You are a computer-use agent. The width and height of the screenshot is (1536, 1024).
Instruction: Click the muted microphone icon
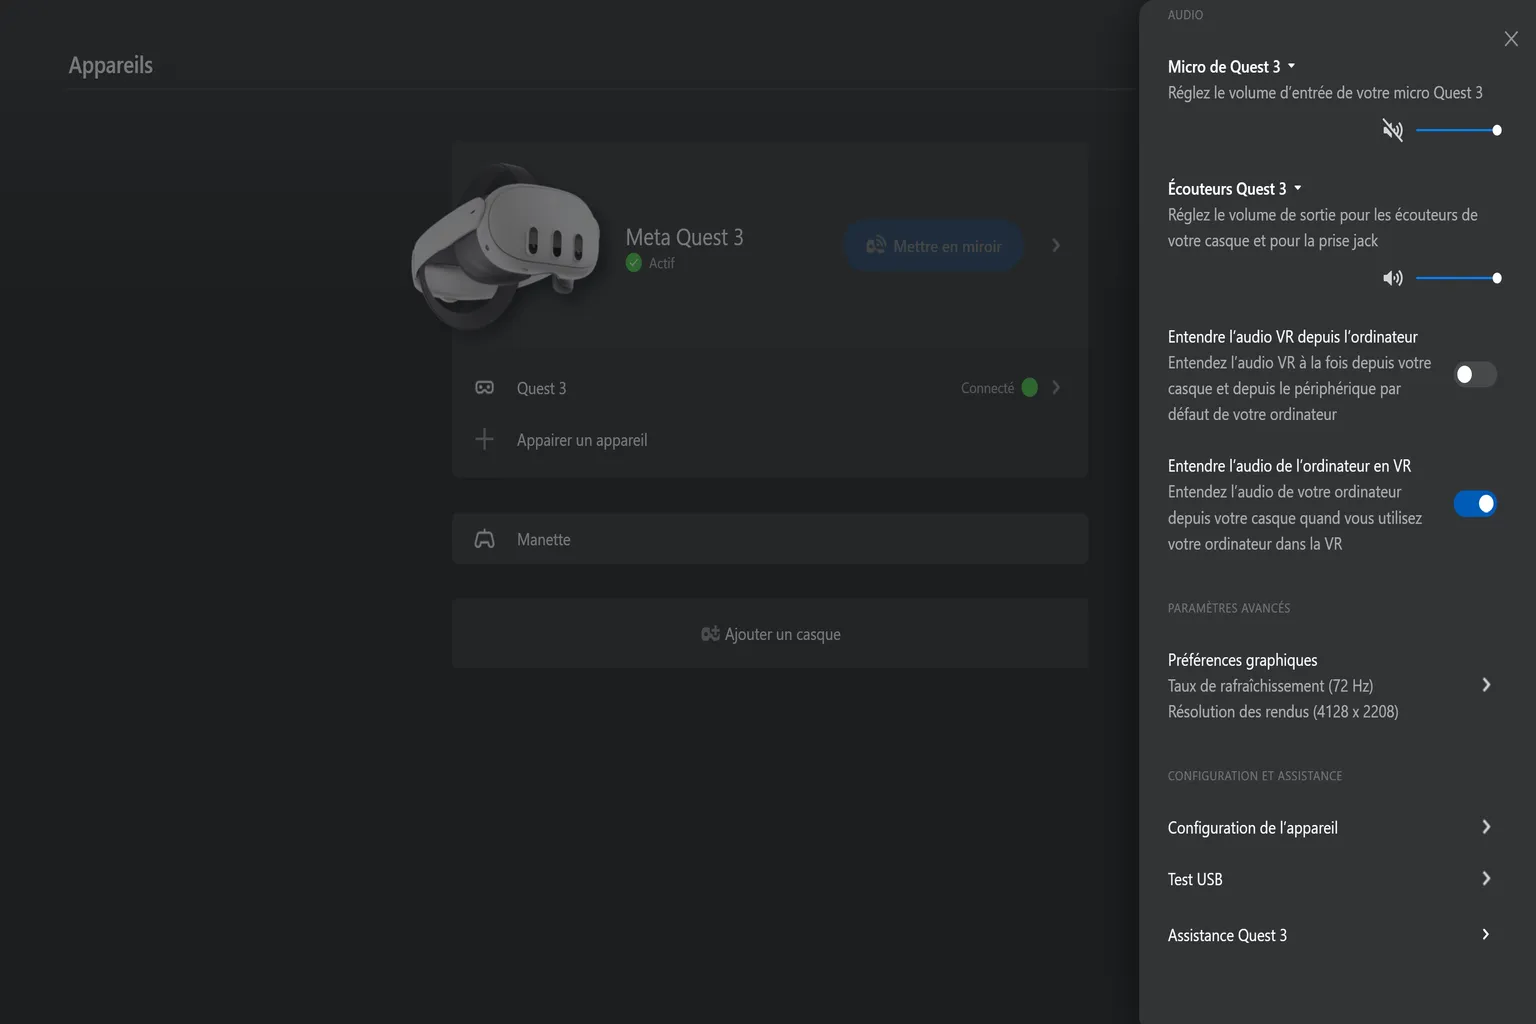(x=1393, y=130)
